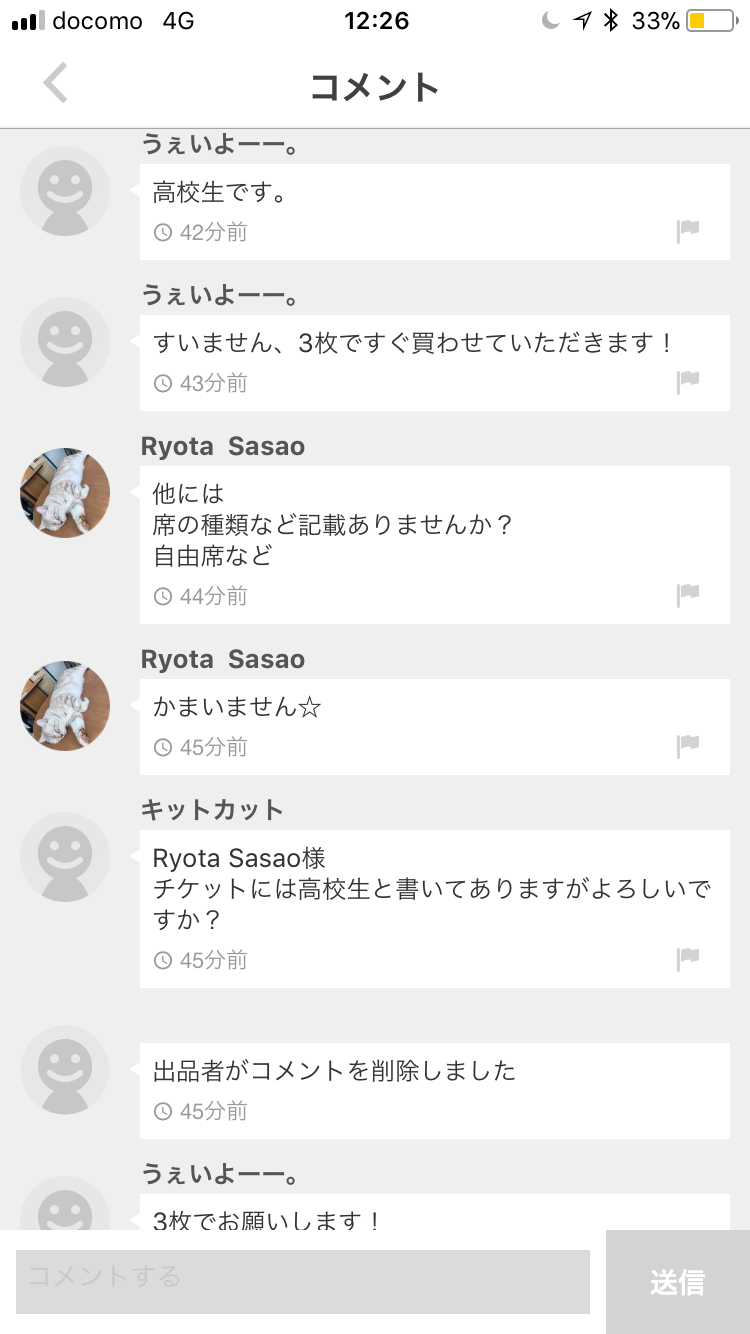
Task: Focus the コメントする input field
Action: 302,1281
